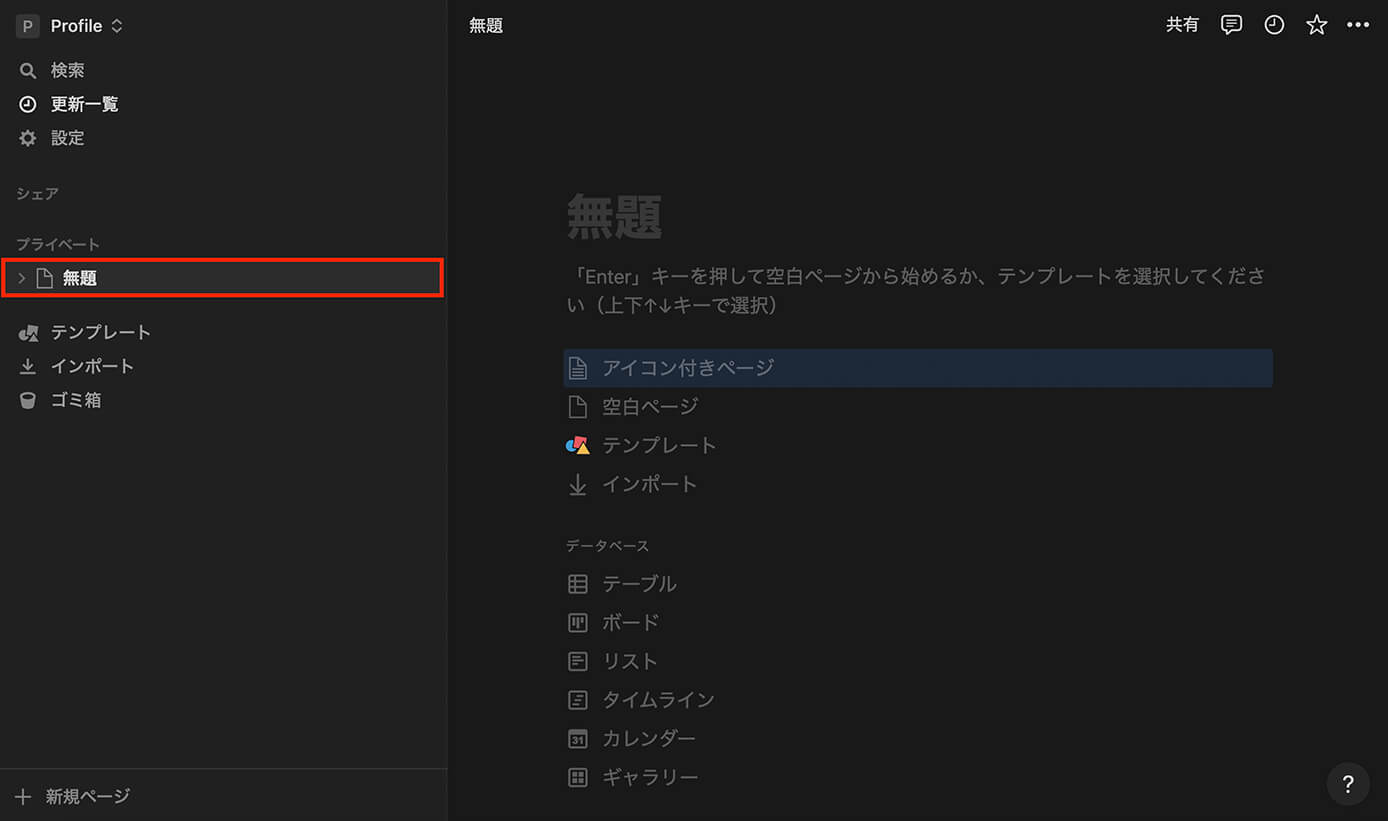
Task: Open page history clock icon in top bar
Action: click(1274, 25)
